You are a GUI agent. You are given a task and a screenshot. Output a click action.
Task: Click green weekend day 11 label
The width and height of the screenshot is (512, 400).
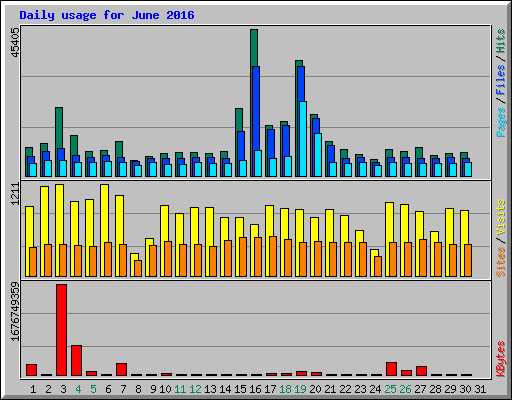pyautogui.click(x=180, y=389)
